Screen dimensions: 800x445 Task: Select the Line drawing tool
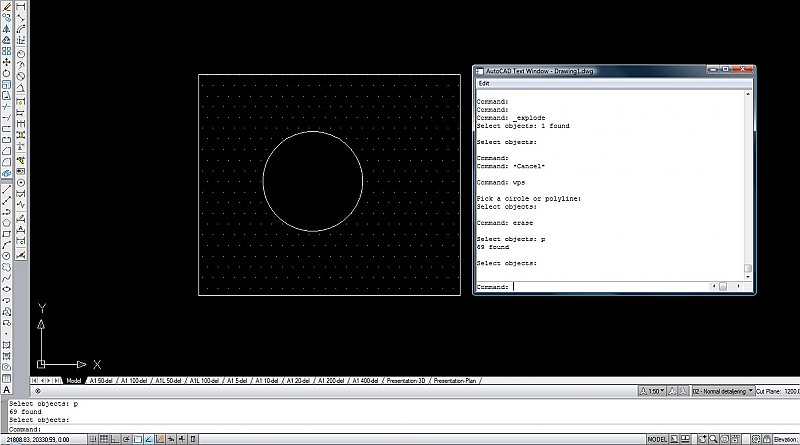click(x=7, y=190)
